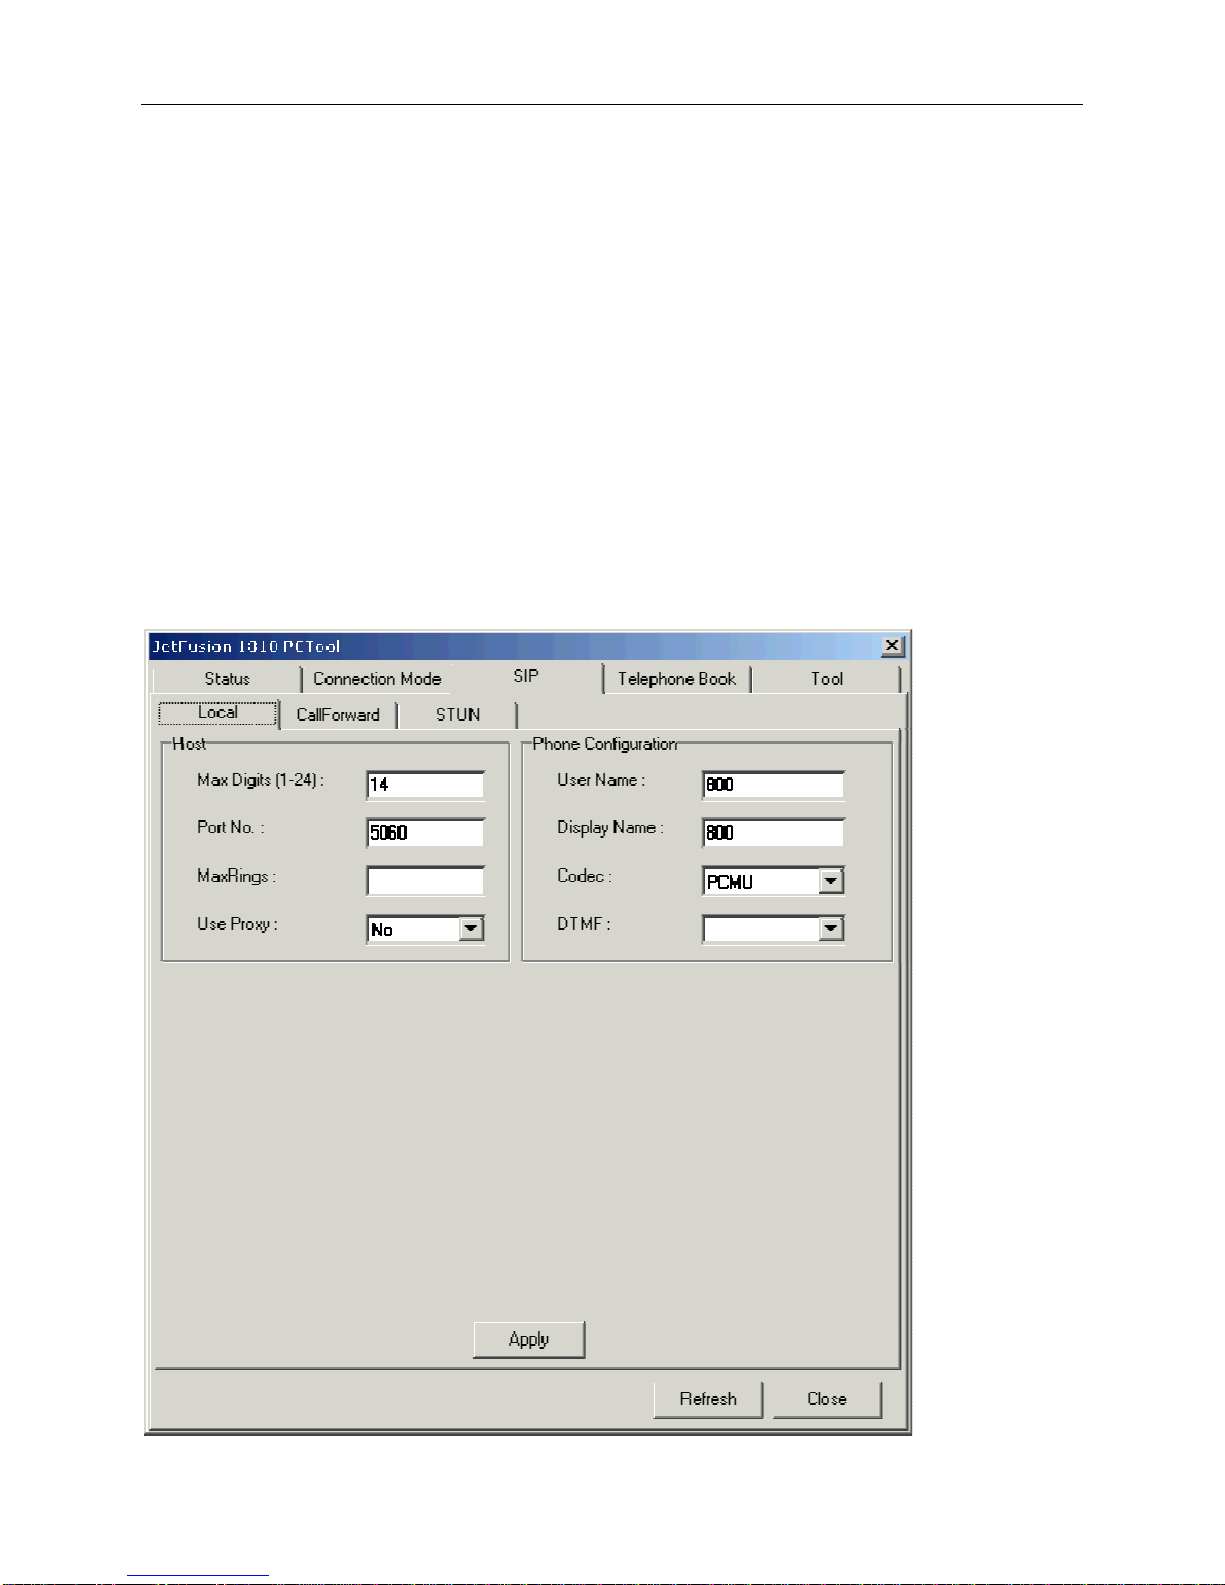Click the Display Name label
The image size is (1225, 1585).
(610, 828)
